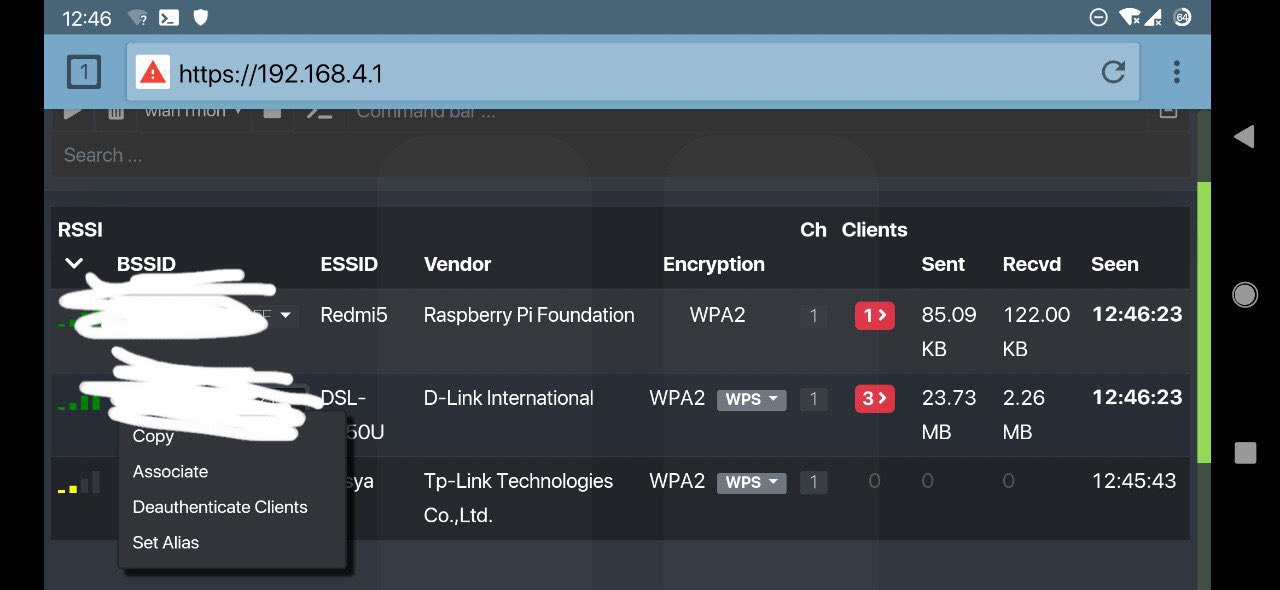Open BSSID dropdown arrow in Redmi5 row
This screenshot has height=590, width=1280.
coord(285,316)
